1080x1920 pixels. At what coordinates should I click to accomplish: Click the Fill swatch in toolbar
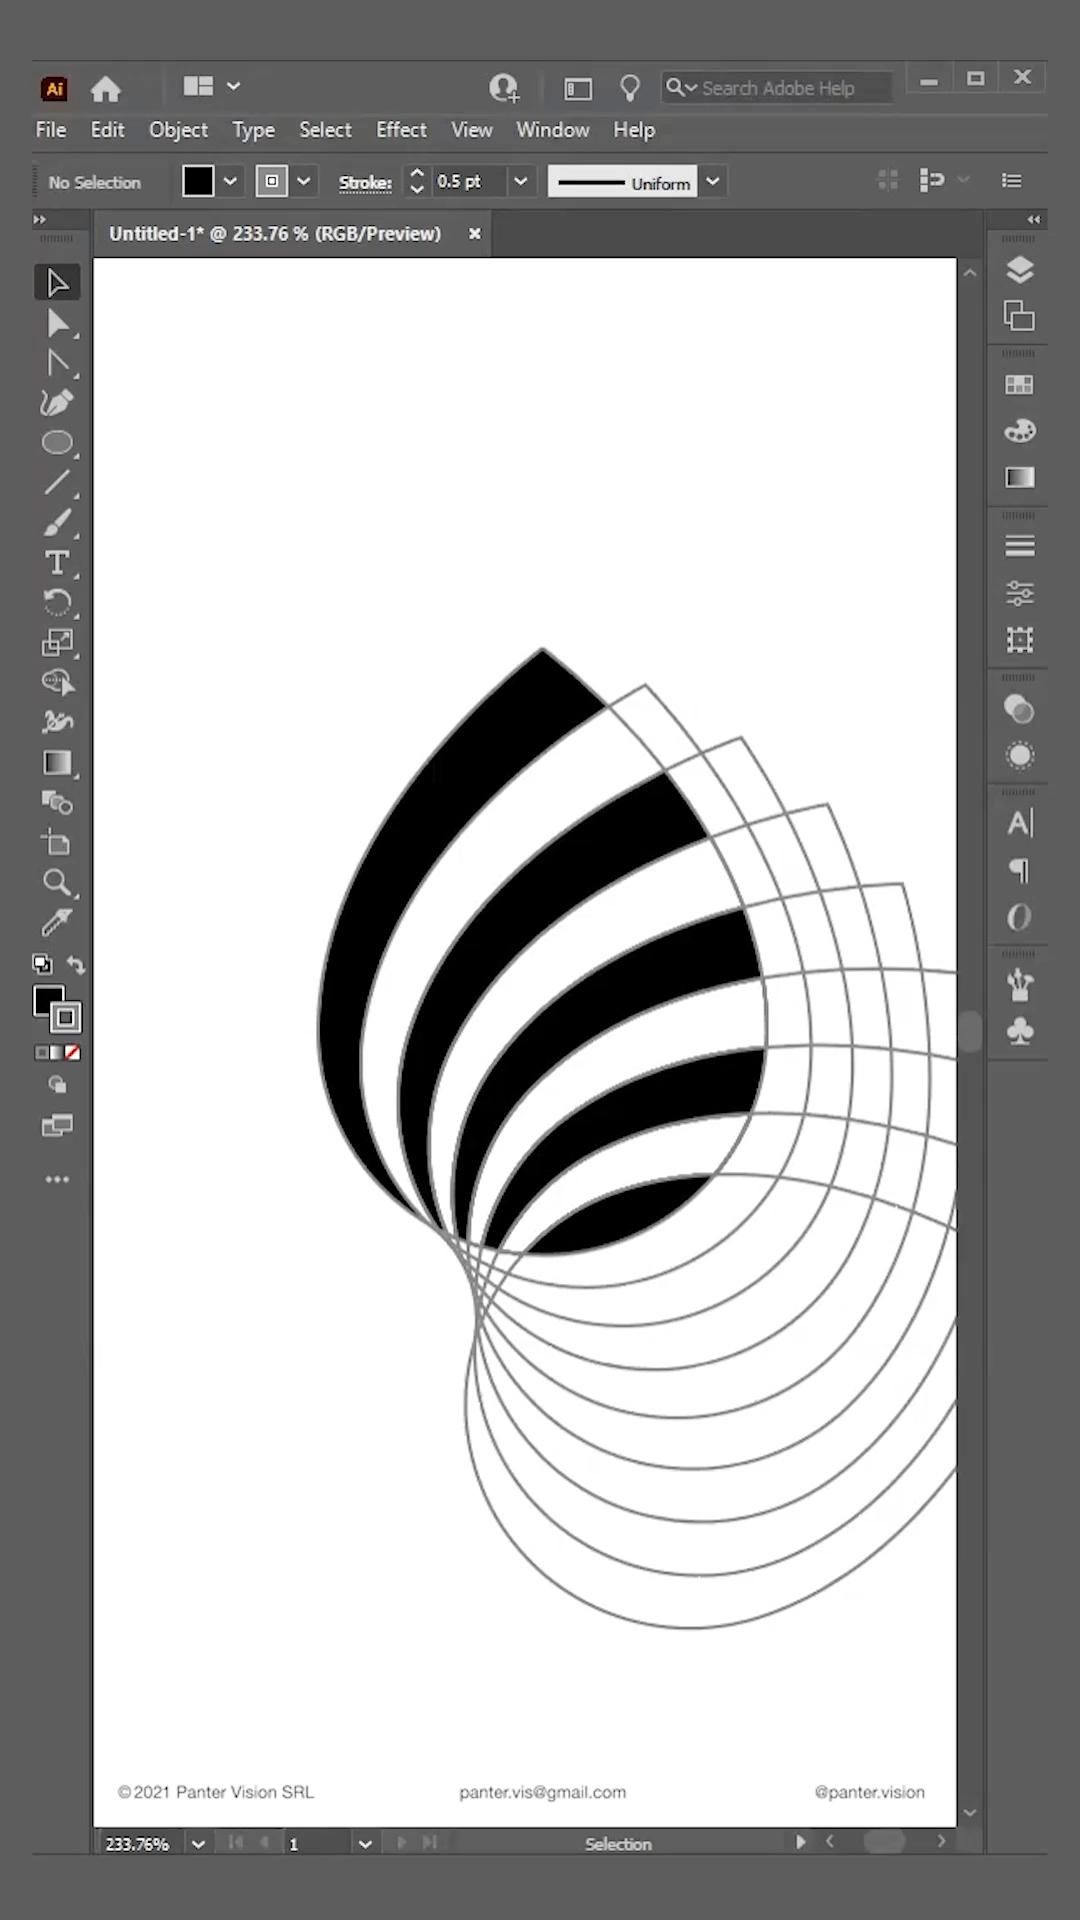pos(46,999)
